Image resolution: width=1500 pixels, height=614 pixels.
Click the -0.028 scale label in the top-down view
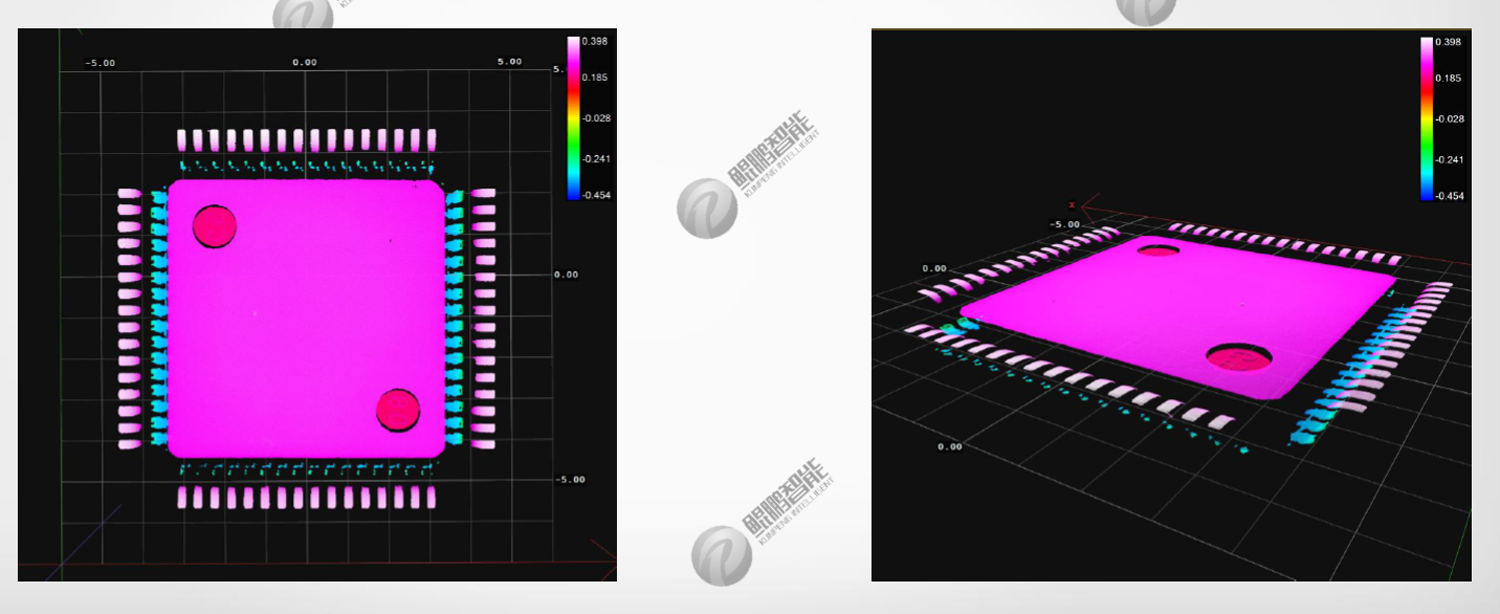(x=596, y=118)
